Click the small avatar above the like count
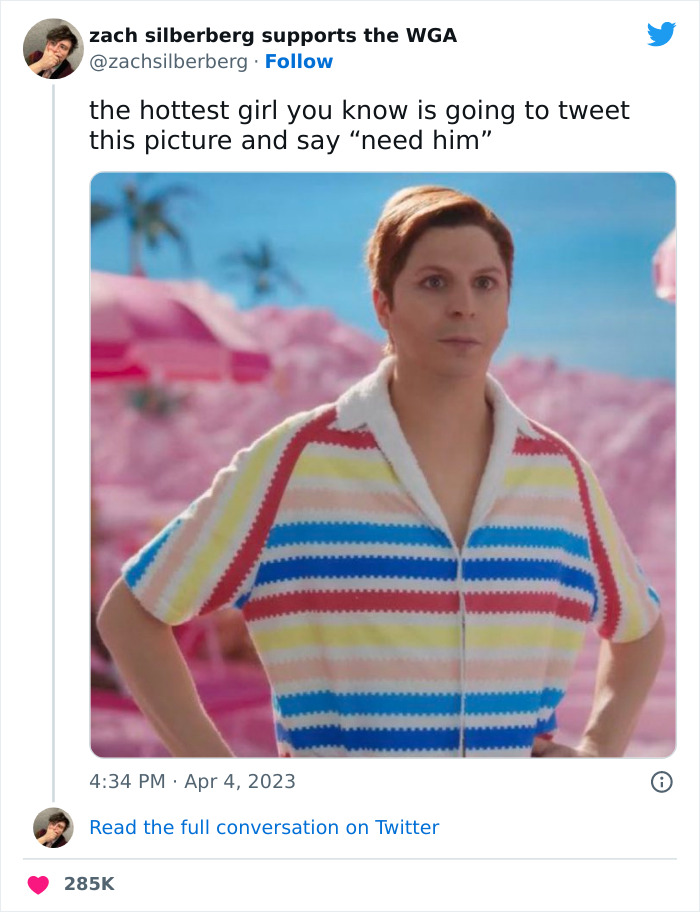Image resolution: width=700 pixels, height=912 pixels. pos(56,826)
